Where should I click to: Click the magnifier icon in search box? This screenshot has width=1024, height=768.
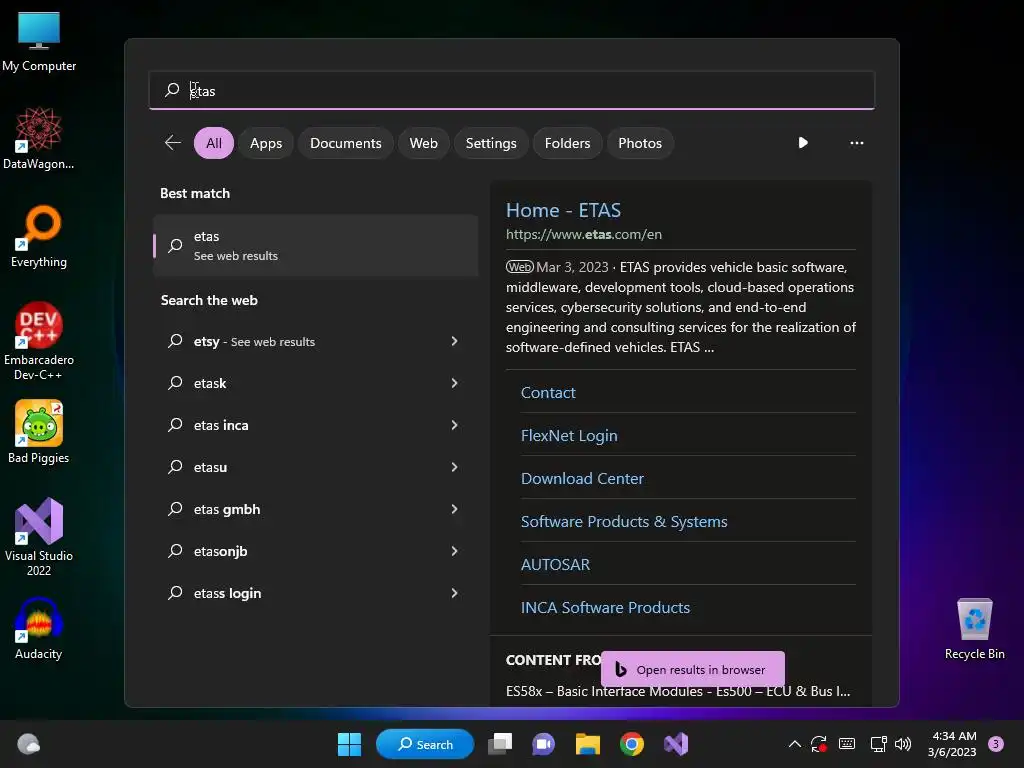point(172,89)
